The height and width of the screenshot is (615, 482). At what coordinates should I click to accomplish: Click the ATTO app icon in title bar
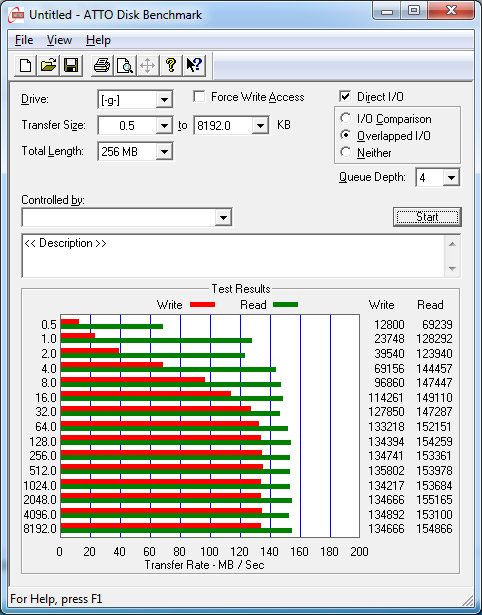(x=17, y=15)
